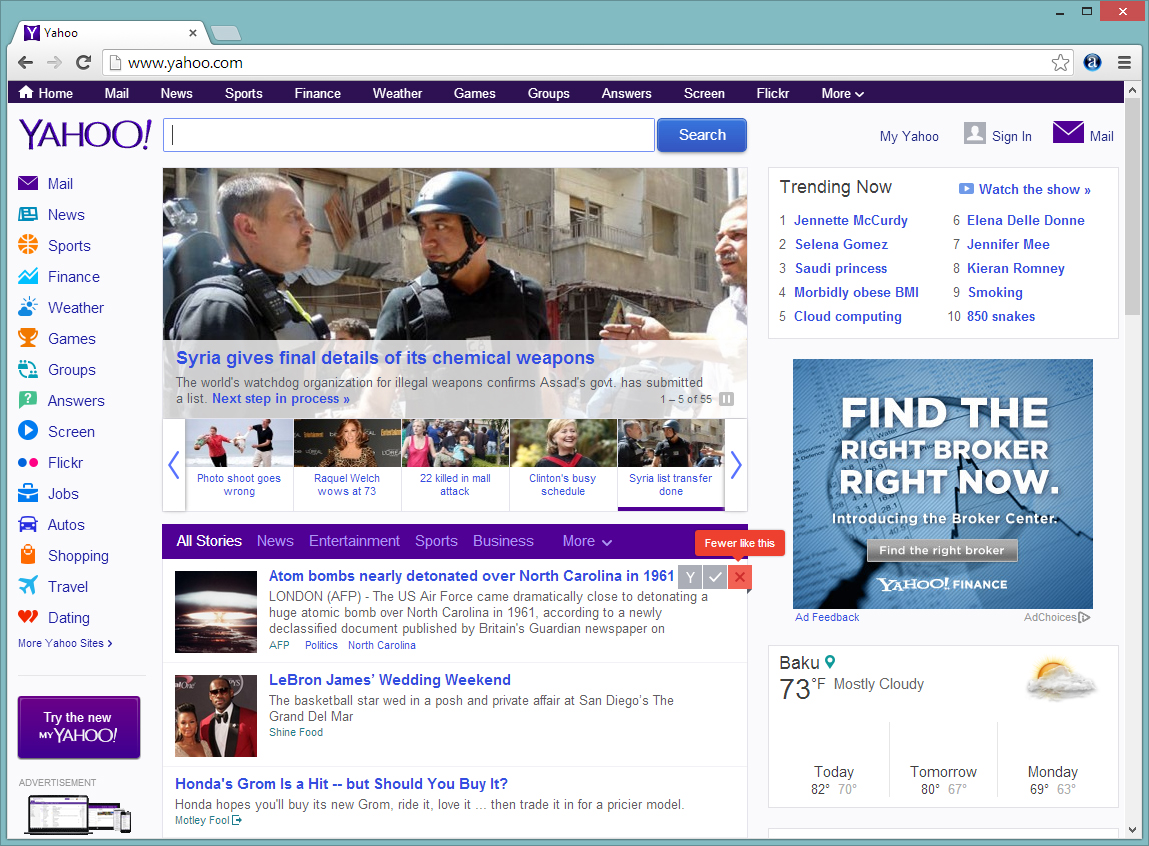This screenshot has width=1149, height=846.
Task: Click the Flickr dots icon in the sidebar
Action: (x=28, y=462)
